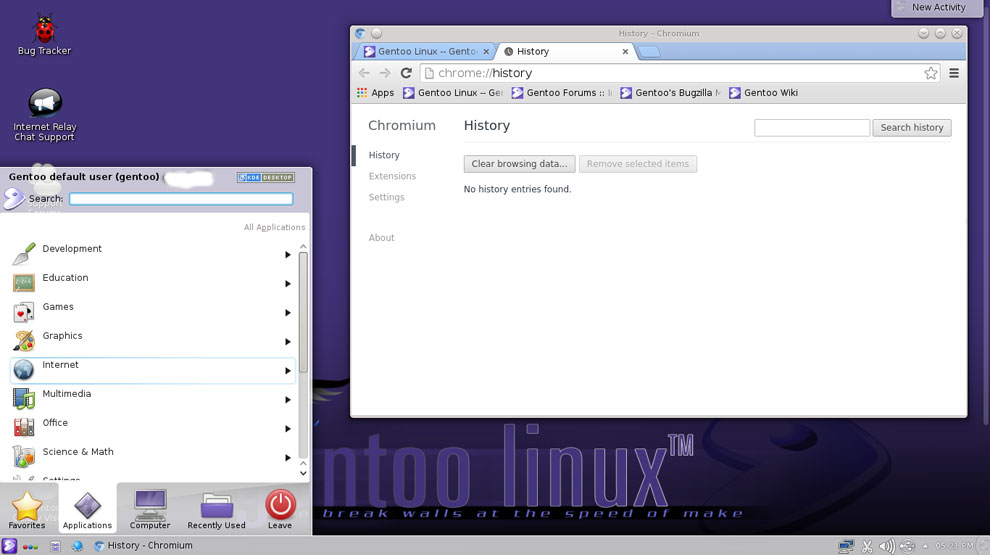Expand the Development submenu arrow
990x555 pixels.
[x=288, y=254]
